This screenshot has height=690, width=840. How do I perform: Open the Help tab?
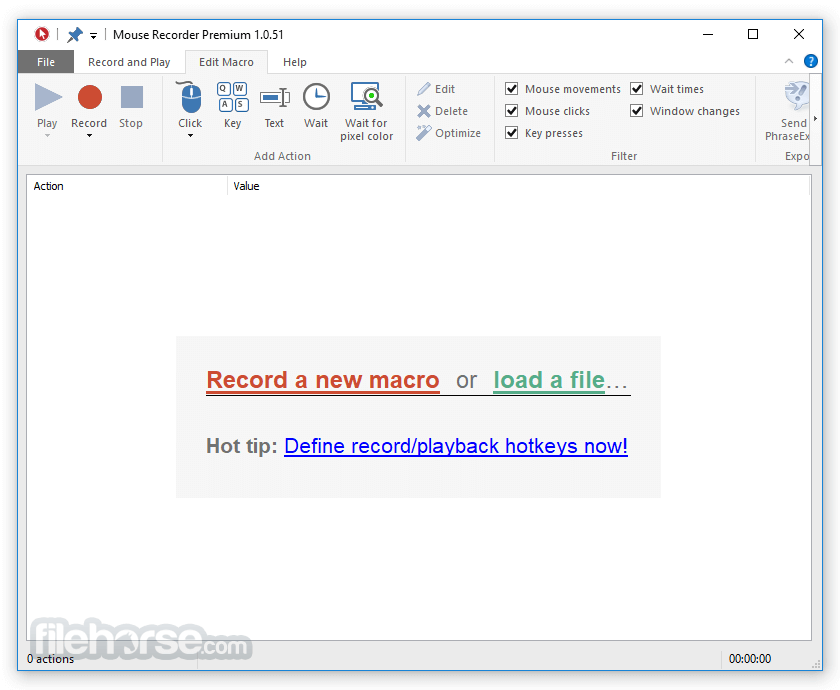tap(295, 62)
